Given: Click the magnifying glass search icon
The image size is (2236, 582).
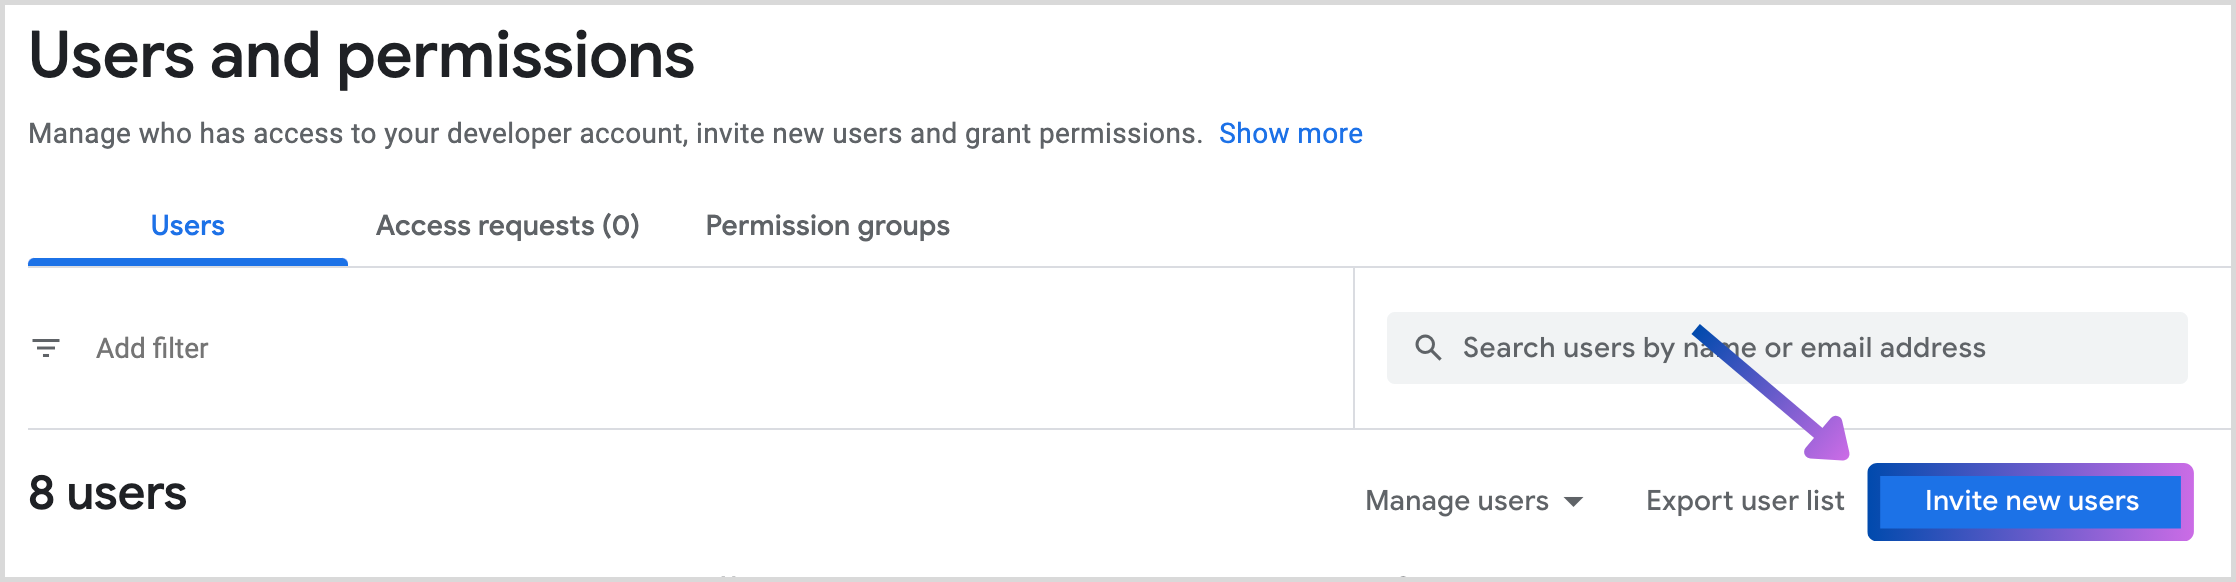Looking at the screenshot, I should pos(1428,348).
